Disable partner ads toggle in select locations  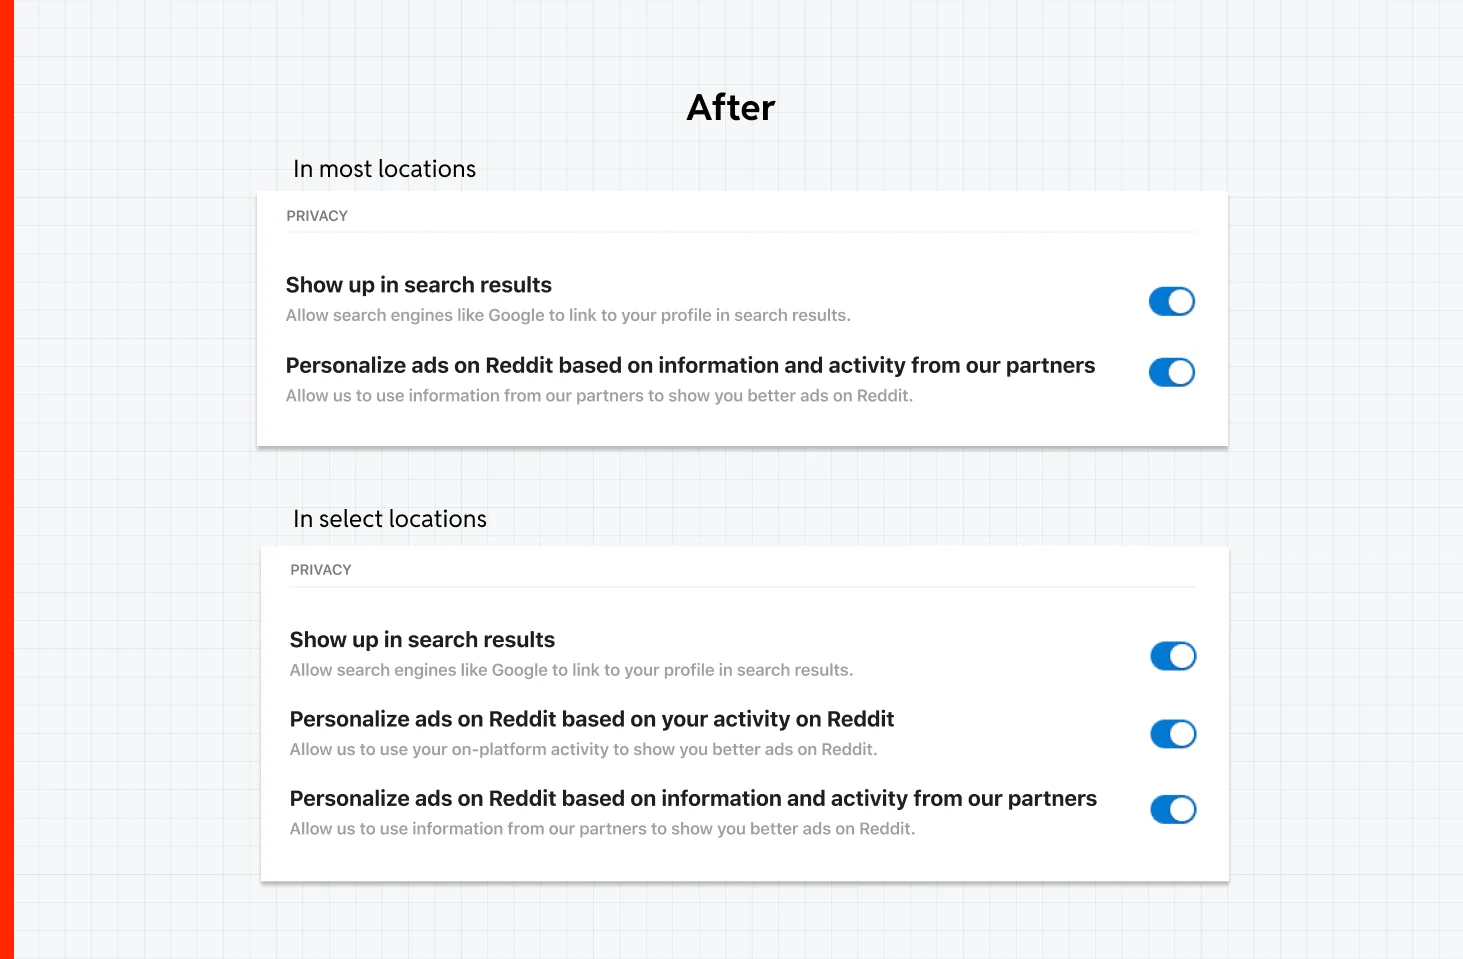(x=1173, y=809)
